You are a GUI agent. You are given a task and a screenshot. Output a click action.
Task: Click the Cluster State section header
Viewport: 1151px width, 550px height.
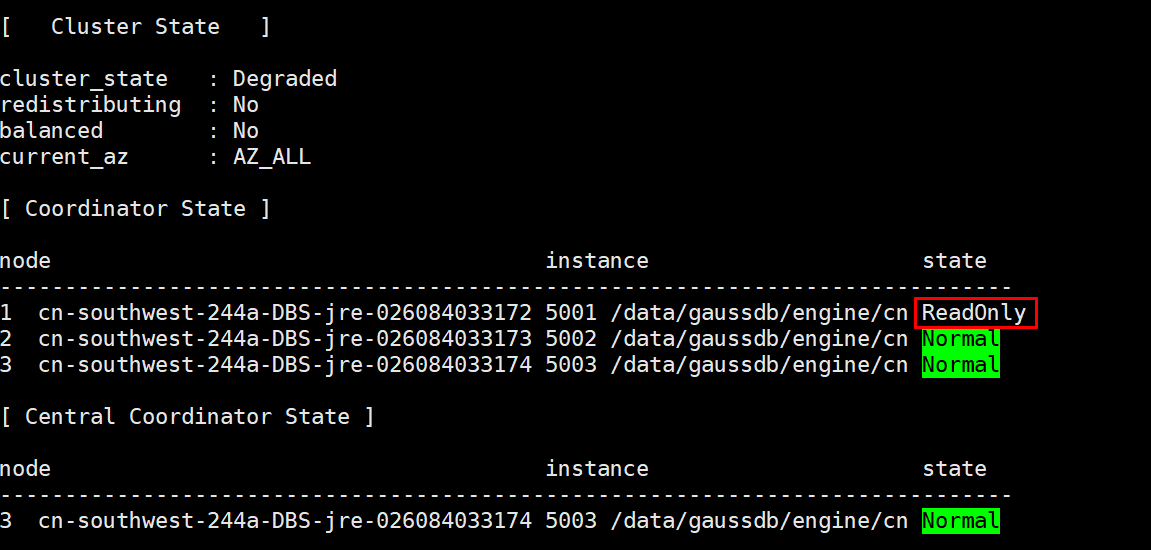(135, 27)
